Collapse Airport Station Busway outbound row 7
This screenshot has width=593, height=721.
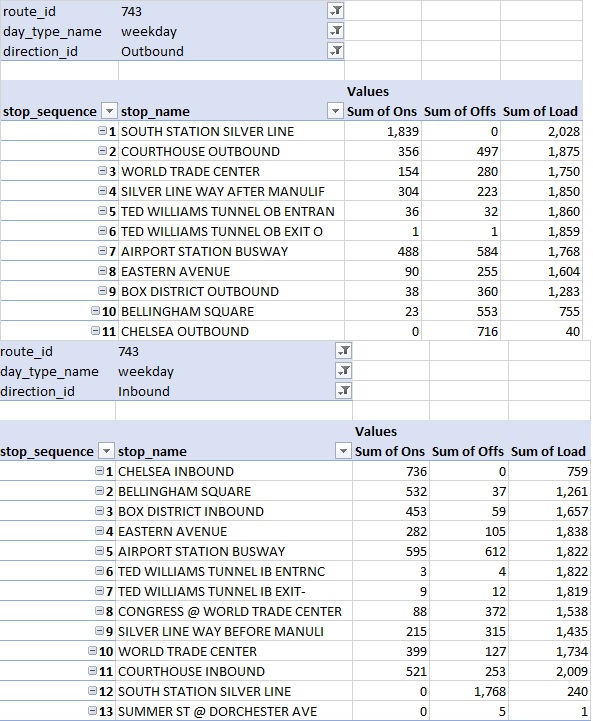pyautogui.click(x=103, y=251)
